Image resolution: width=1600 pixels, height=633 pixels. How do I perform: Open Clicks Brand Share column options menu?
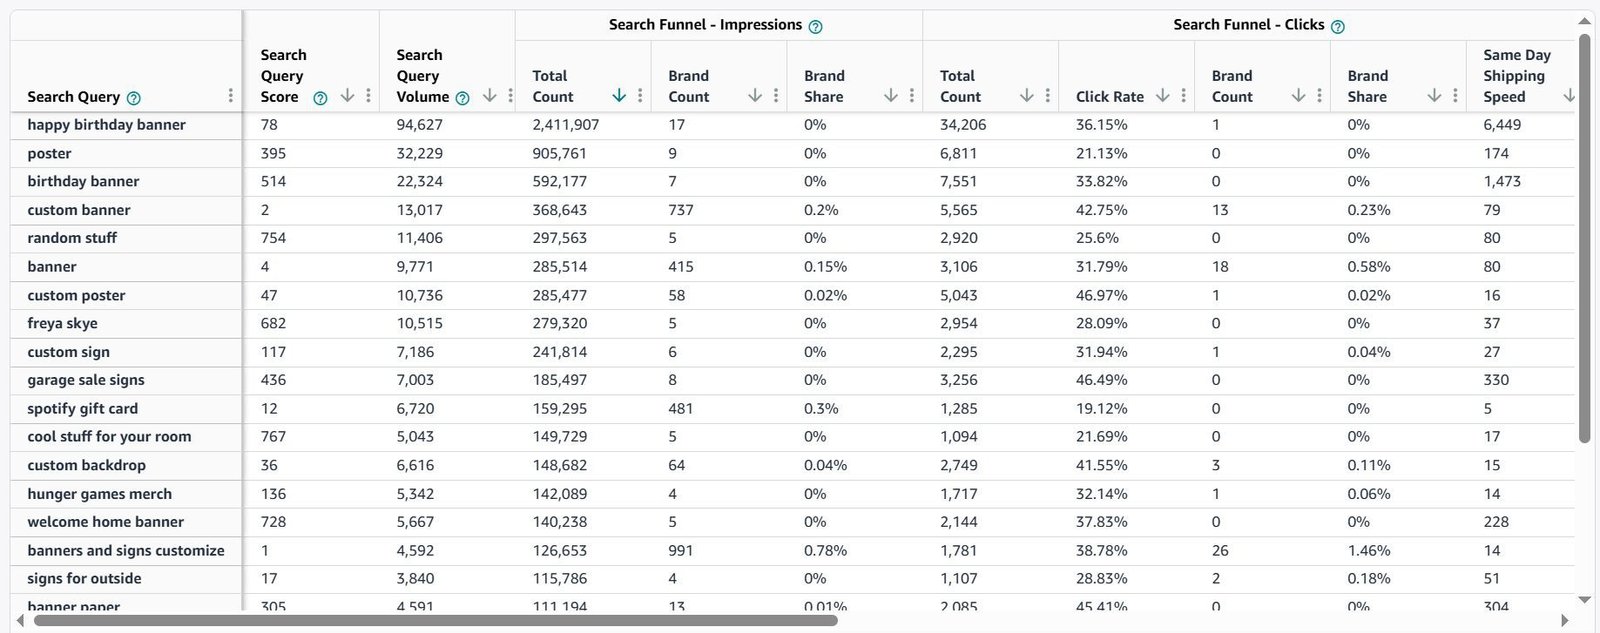tap(1455, 96)
